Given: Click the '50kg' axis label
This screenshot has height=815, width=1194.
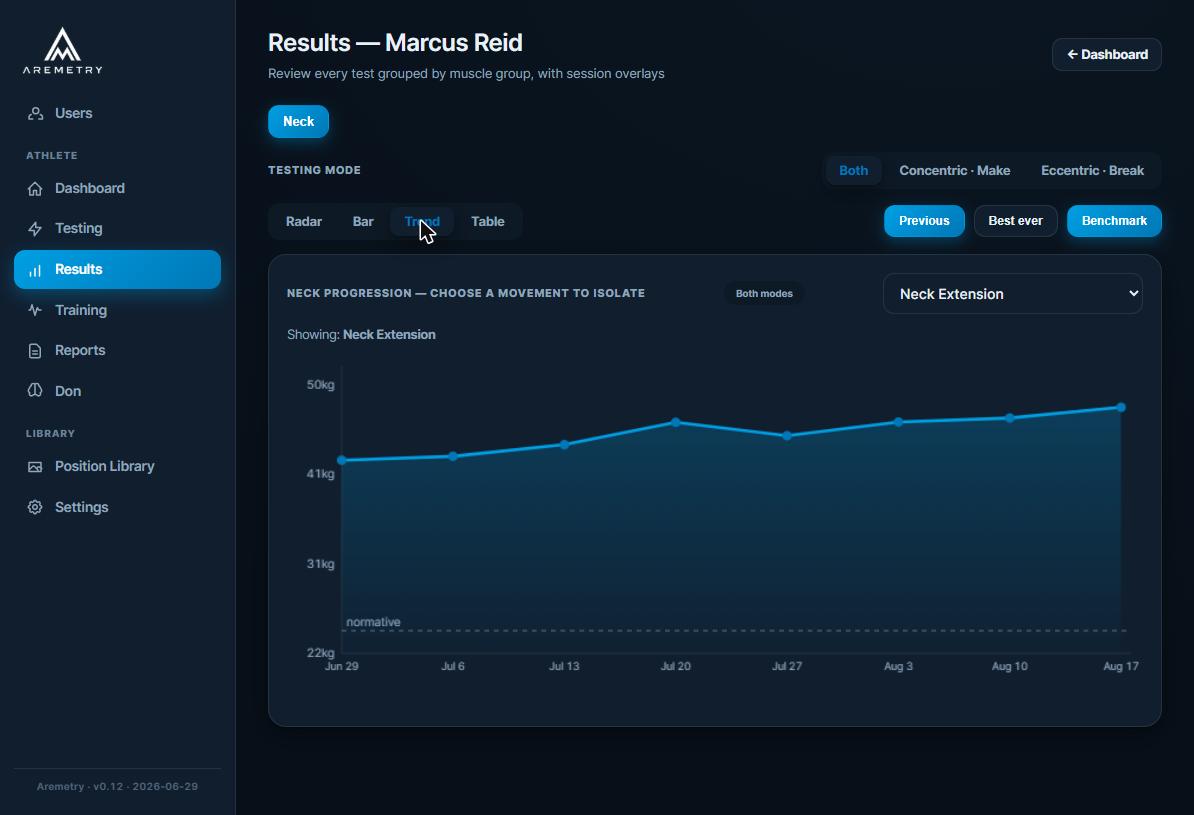Looking at the screenshot, I should (321, 385).
